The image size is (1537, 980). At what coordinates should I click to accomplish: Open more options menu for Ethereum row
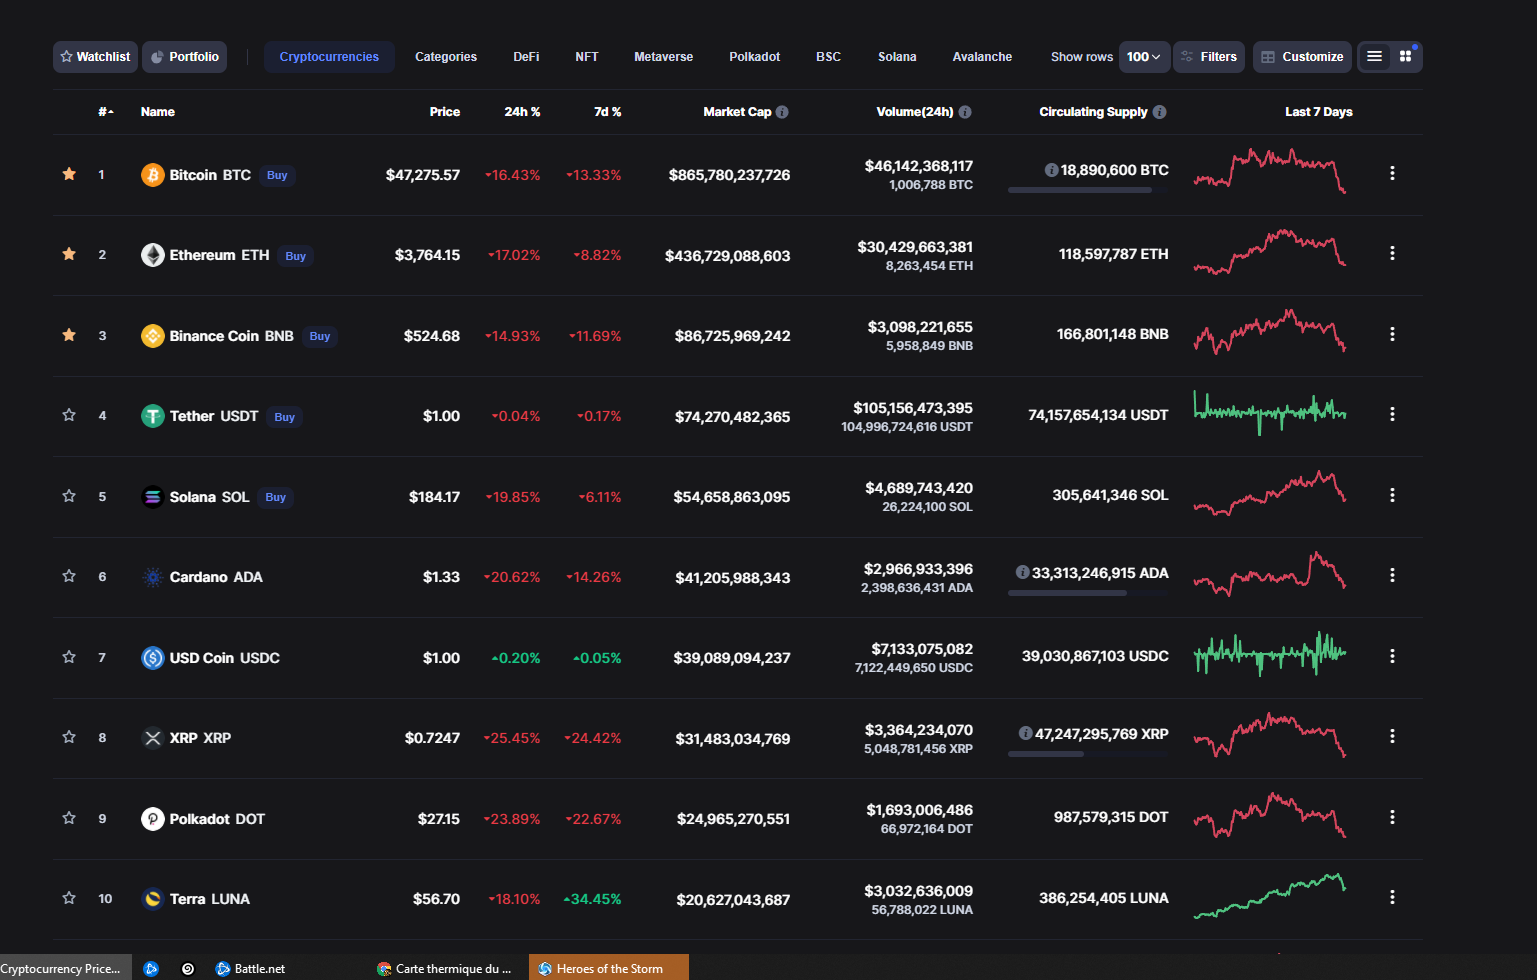click(1392, 254)
